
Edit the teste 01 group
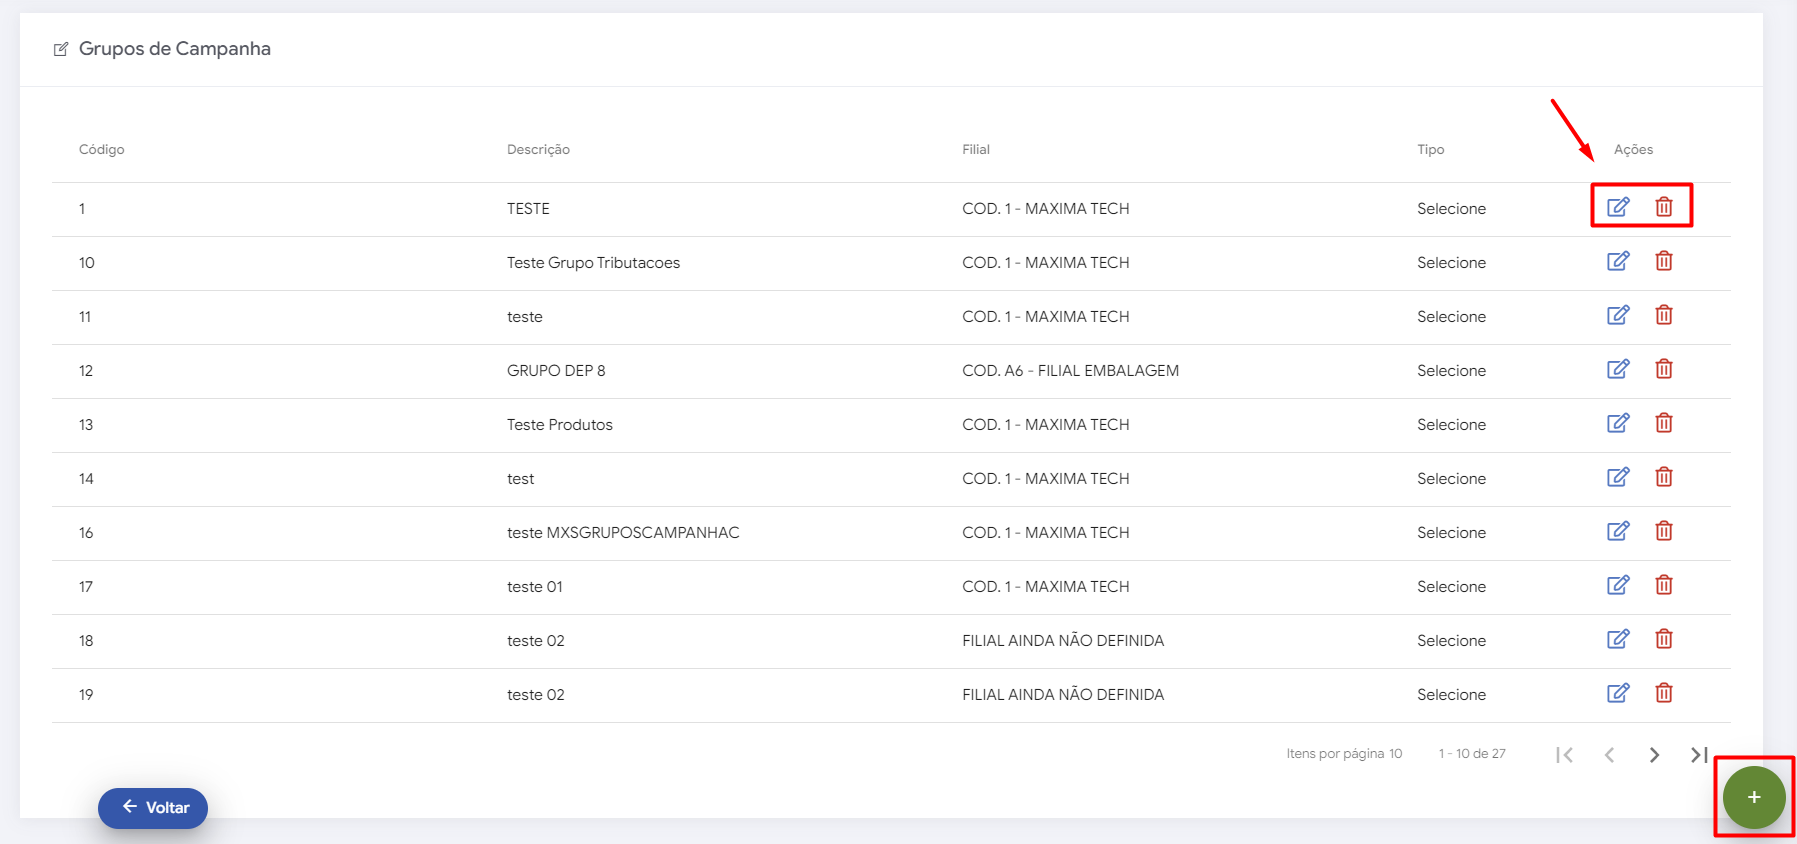(x=1618, y=585)
